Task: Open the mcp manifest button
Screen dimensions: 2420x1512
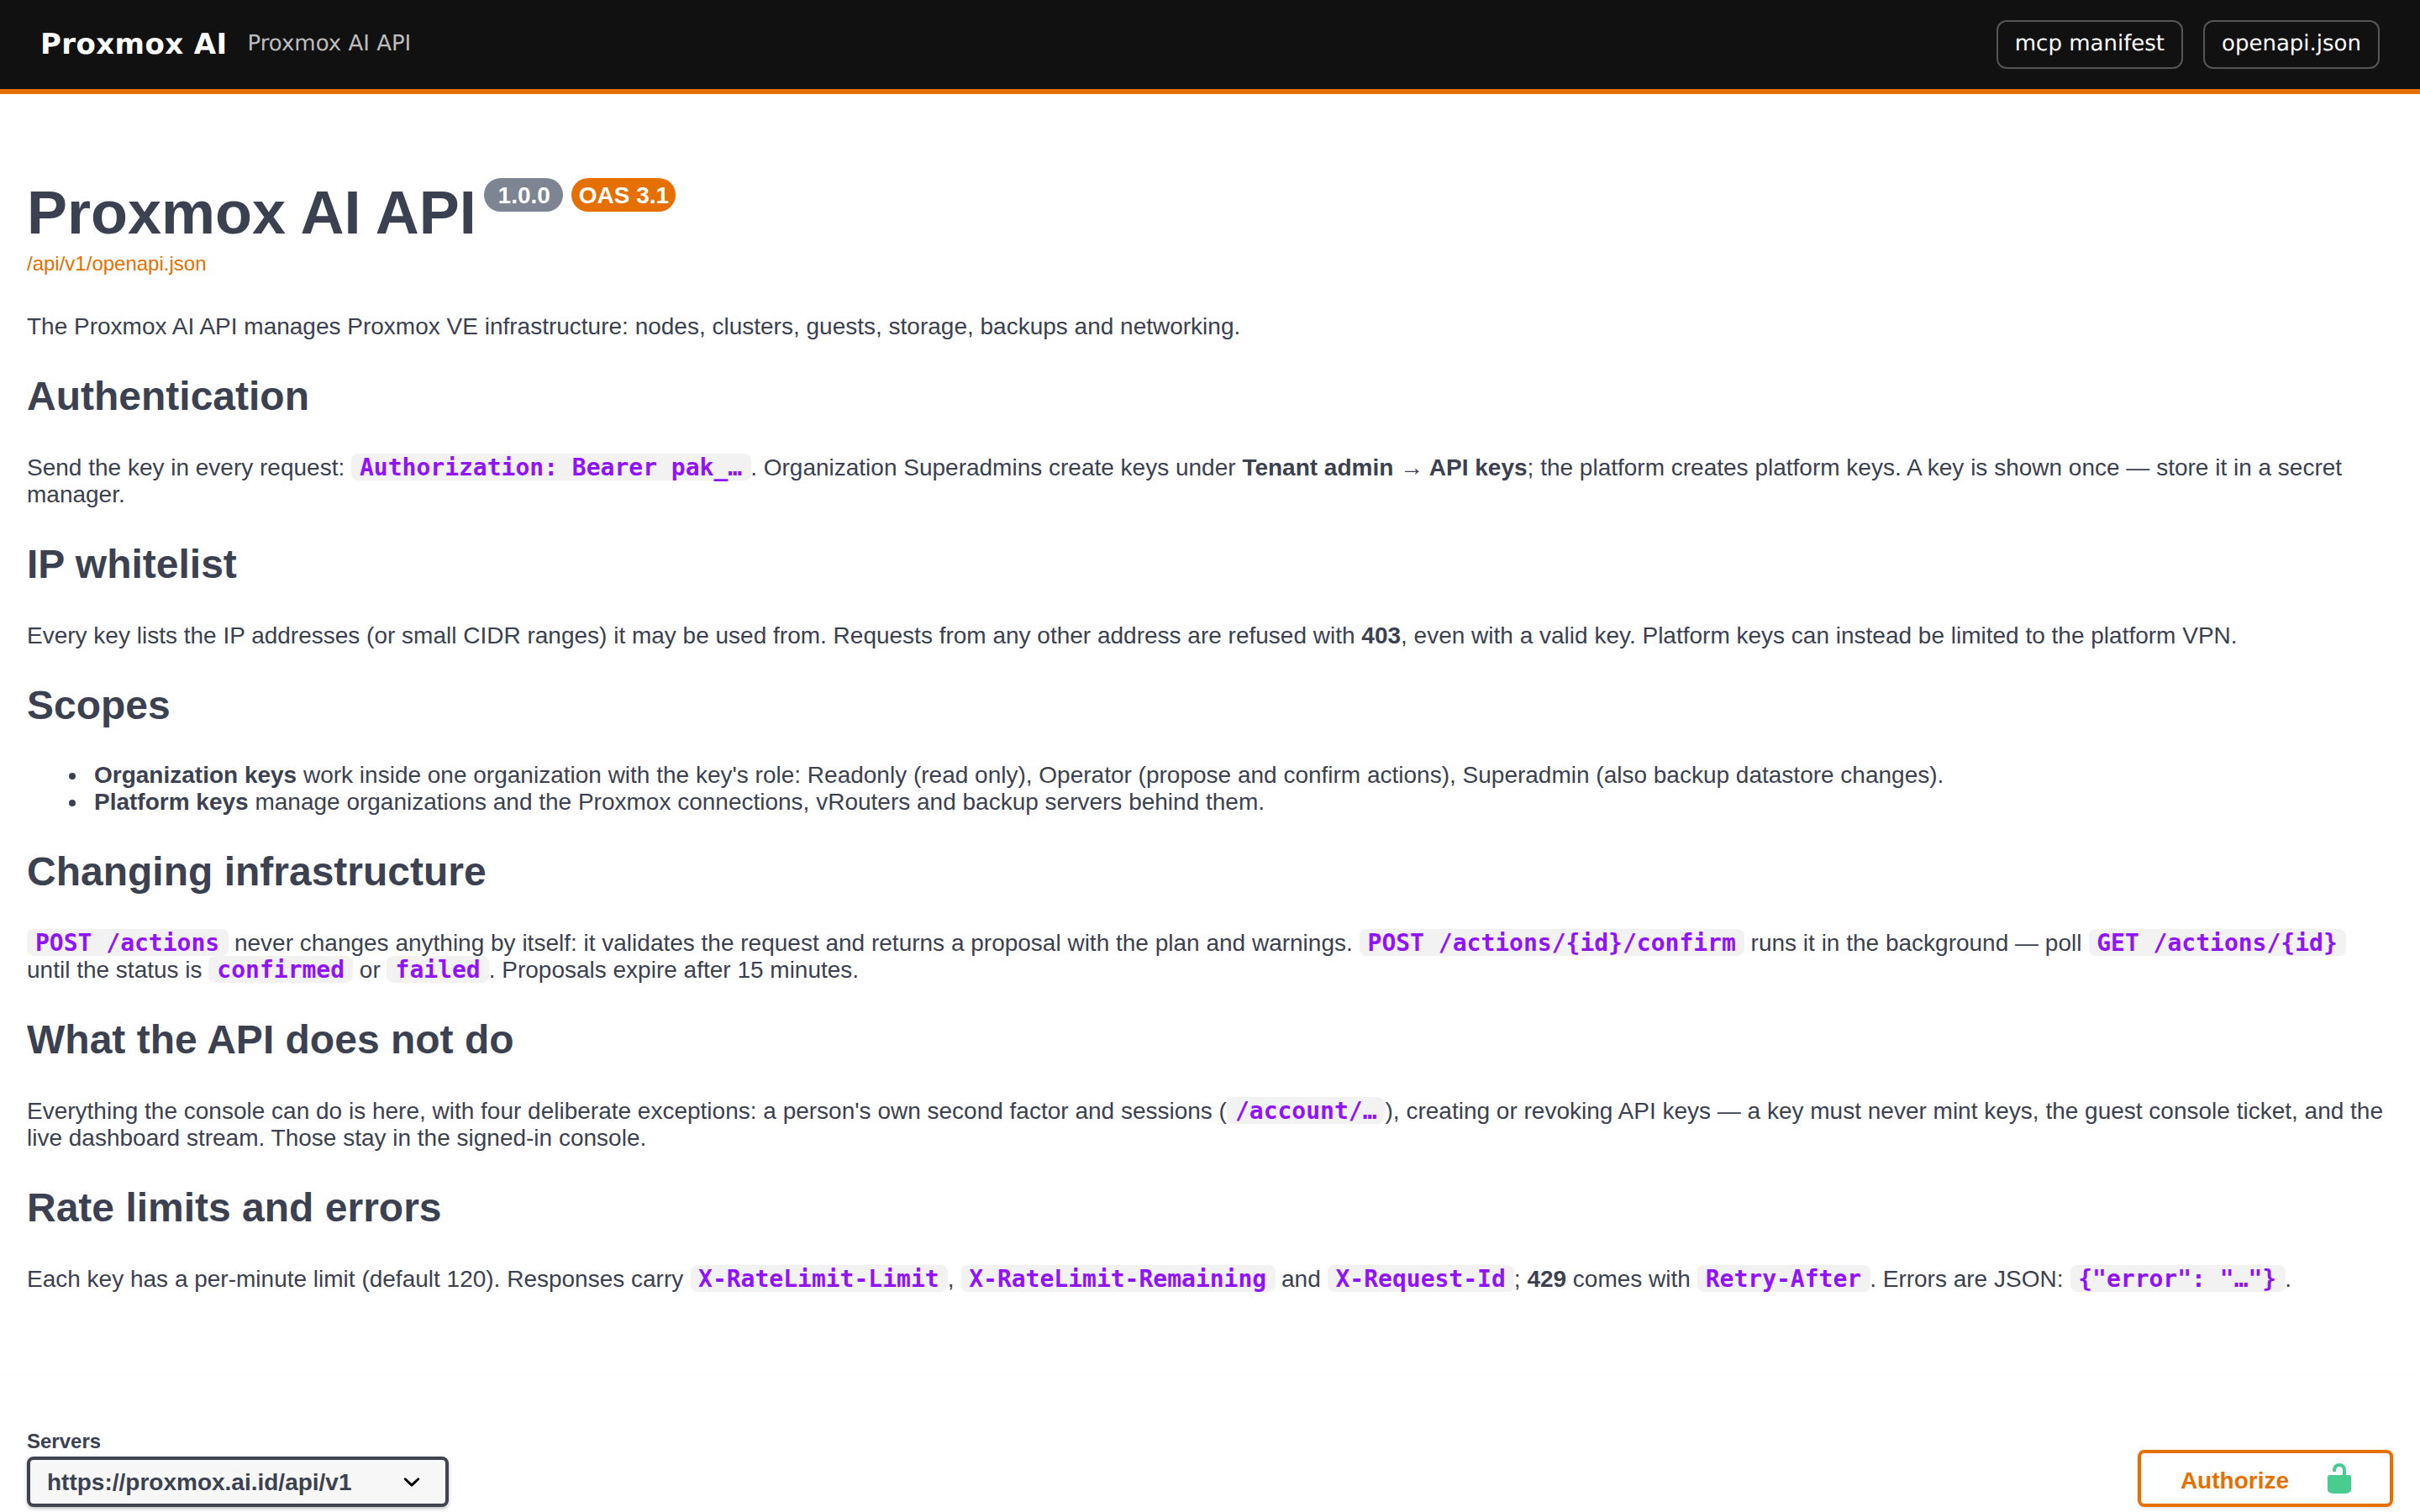Action: [x=2088, y=44]
